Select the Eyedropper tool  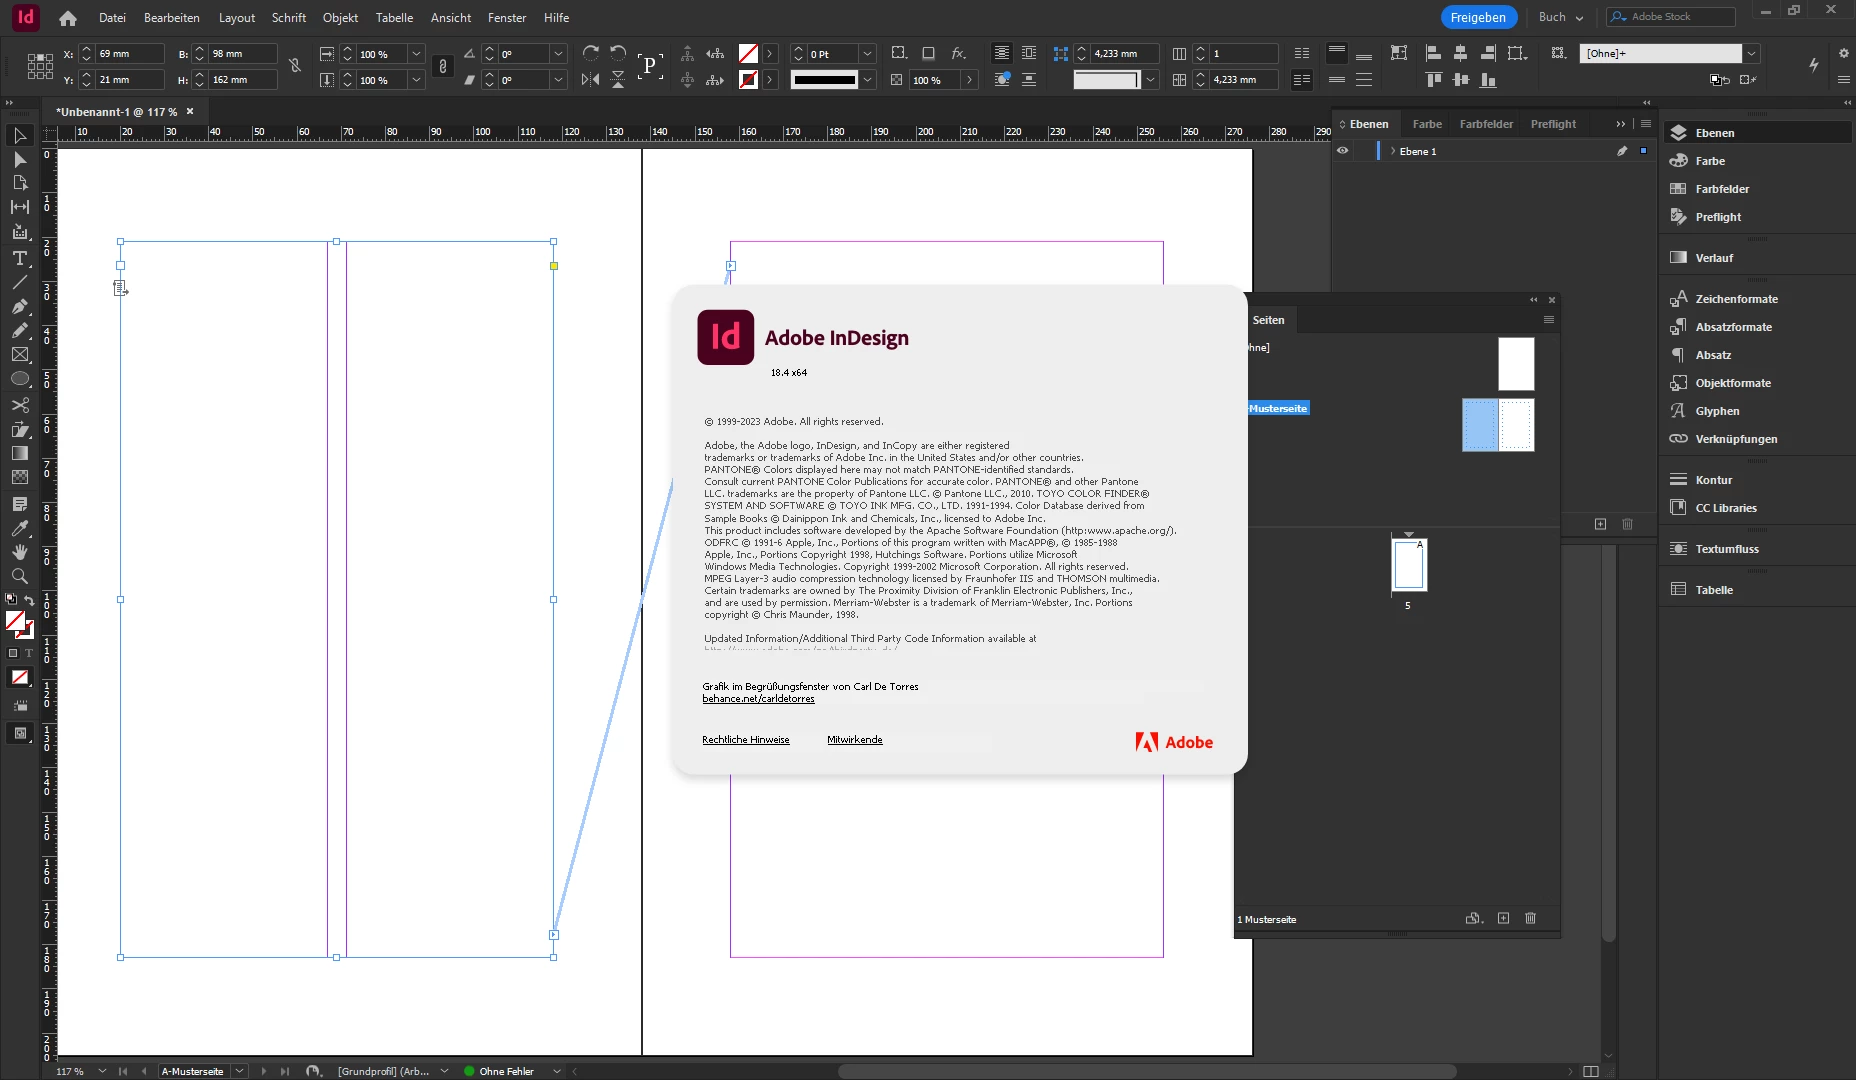click(x=20, y=528)
